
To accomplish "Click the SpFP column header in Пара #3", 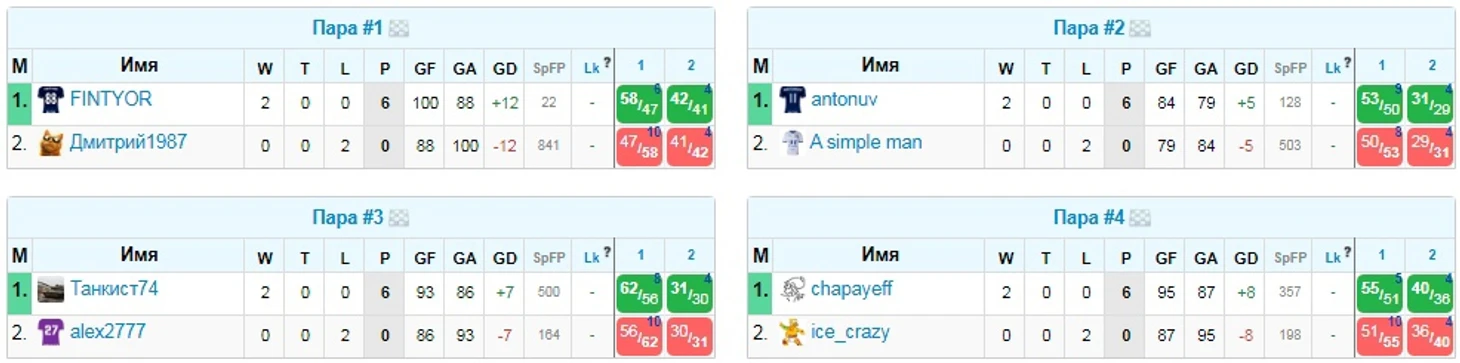I will (x=549, y=258).
